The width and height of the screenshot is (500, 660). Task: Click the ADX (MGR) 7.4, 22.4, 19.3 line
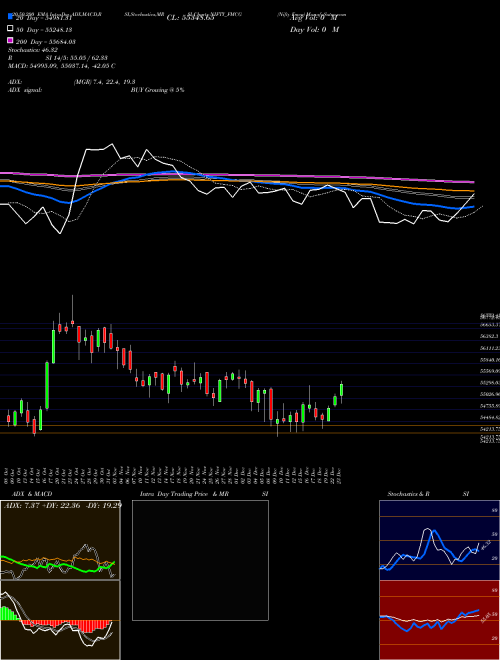pos(72,82)
